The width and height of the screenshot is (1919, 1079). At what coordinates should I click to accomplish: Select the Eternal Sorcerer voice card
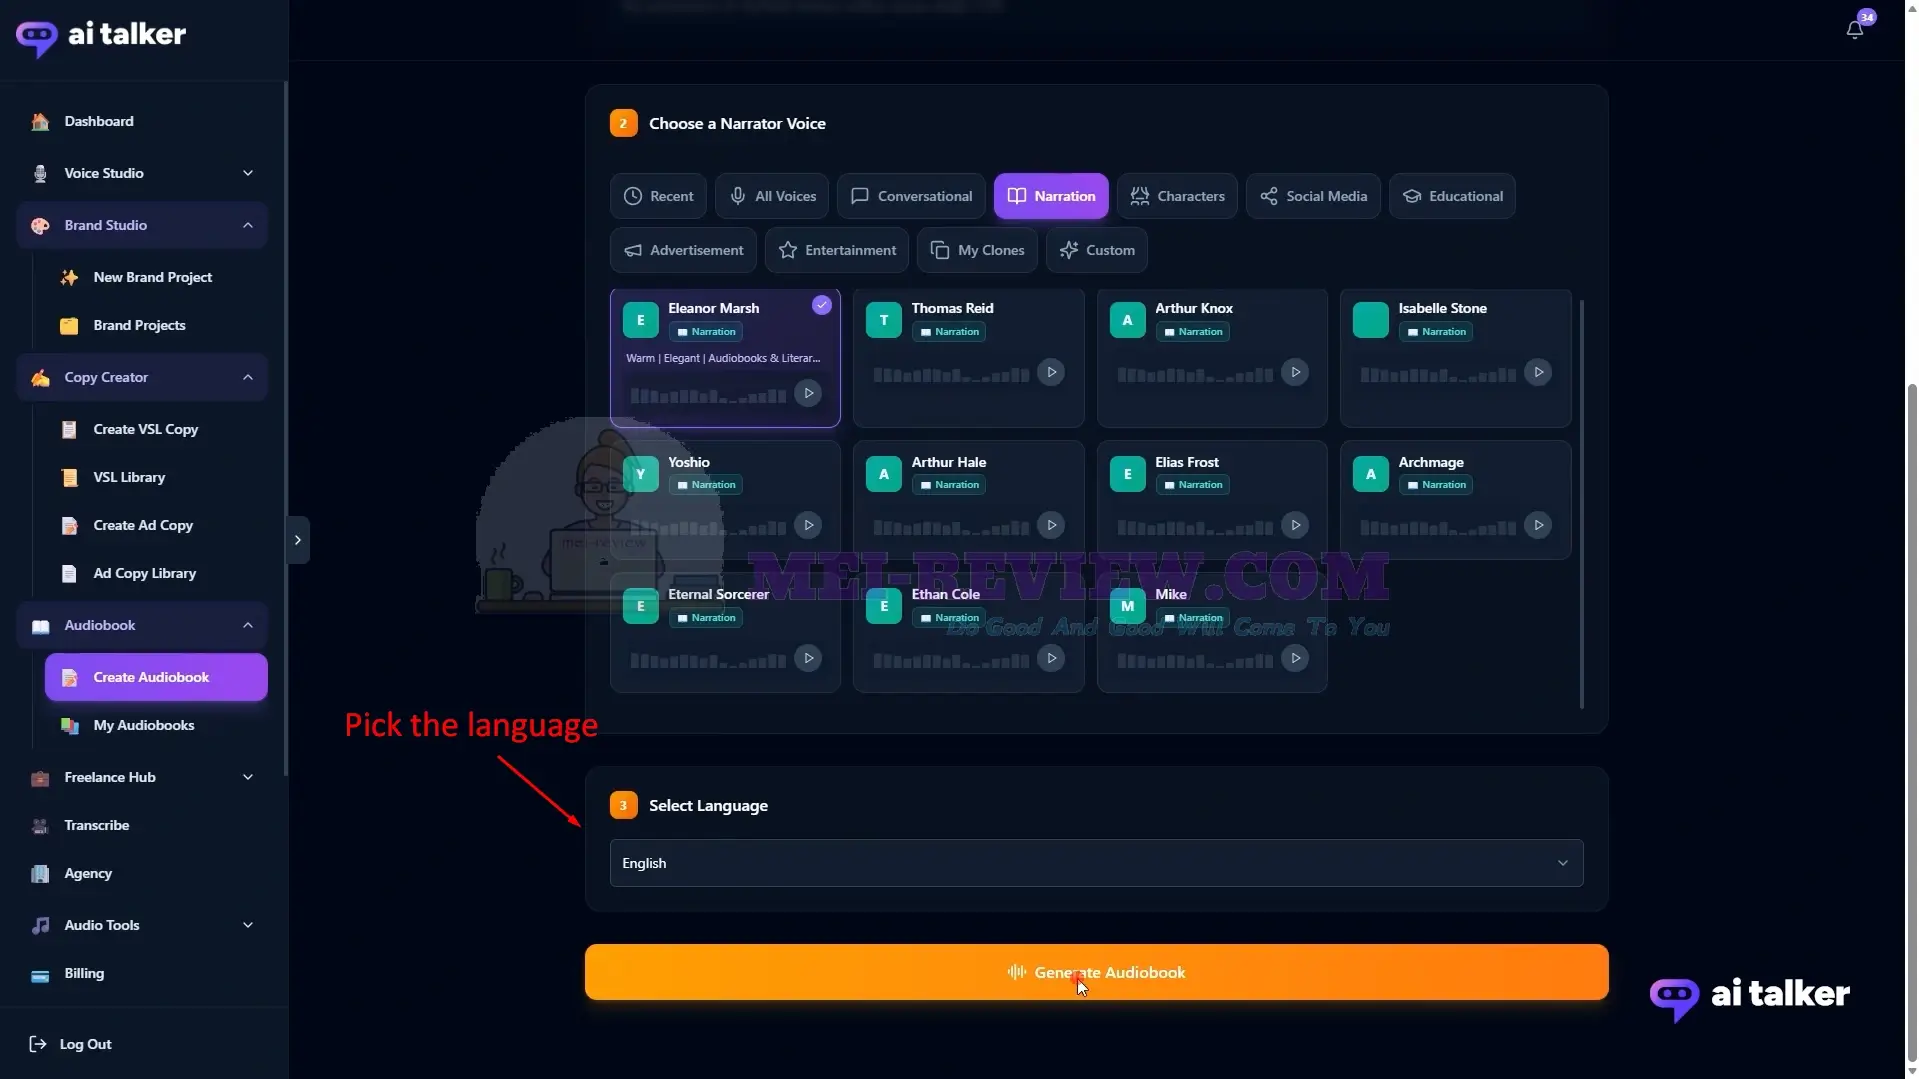pyautogui.click(x=725, y=633)
